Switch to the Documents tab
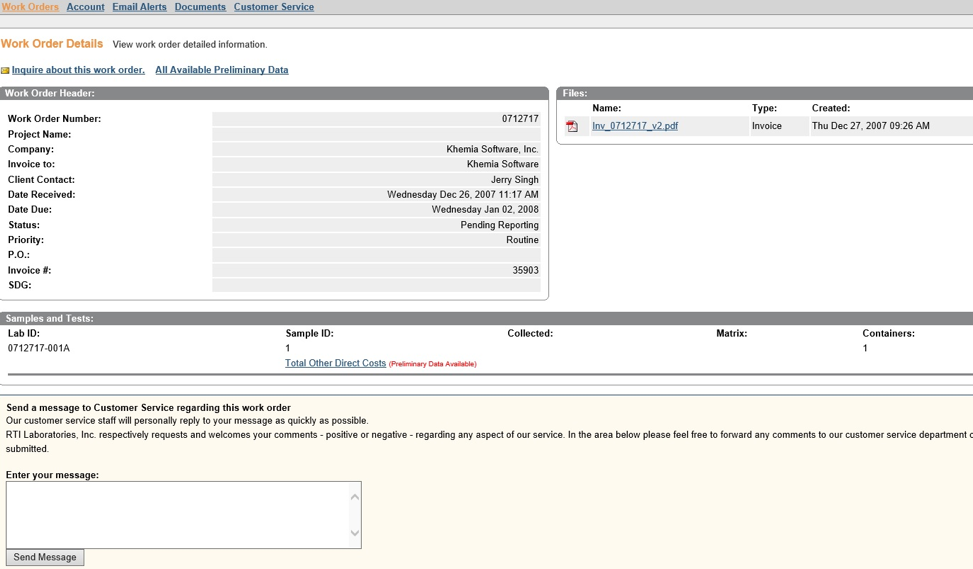This screenshot has width=973, height=569. (200, 7)
